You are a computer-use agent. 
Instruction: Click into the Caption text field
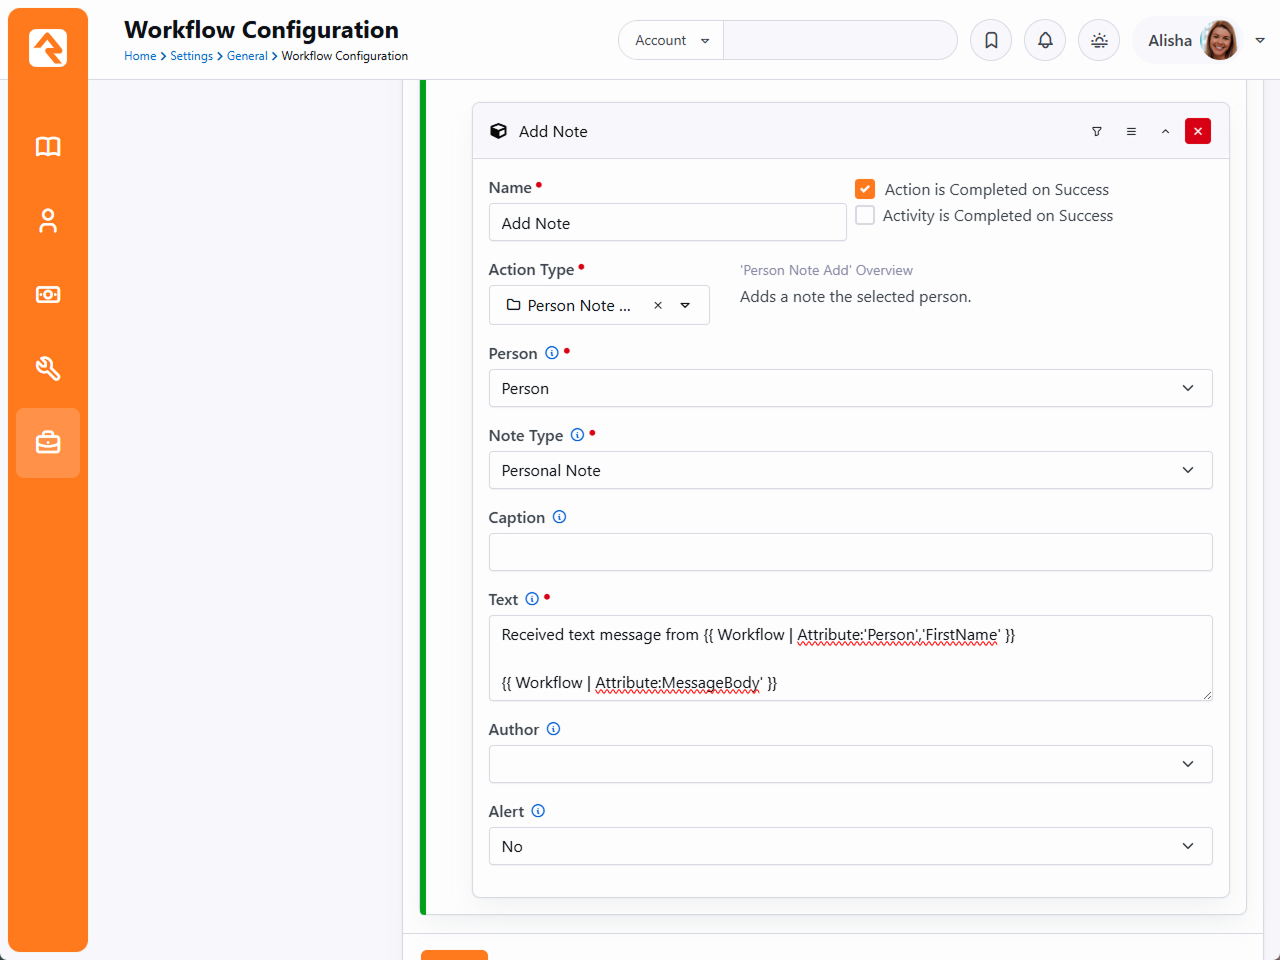coord(850,553)
